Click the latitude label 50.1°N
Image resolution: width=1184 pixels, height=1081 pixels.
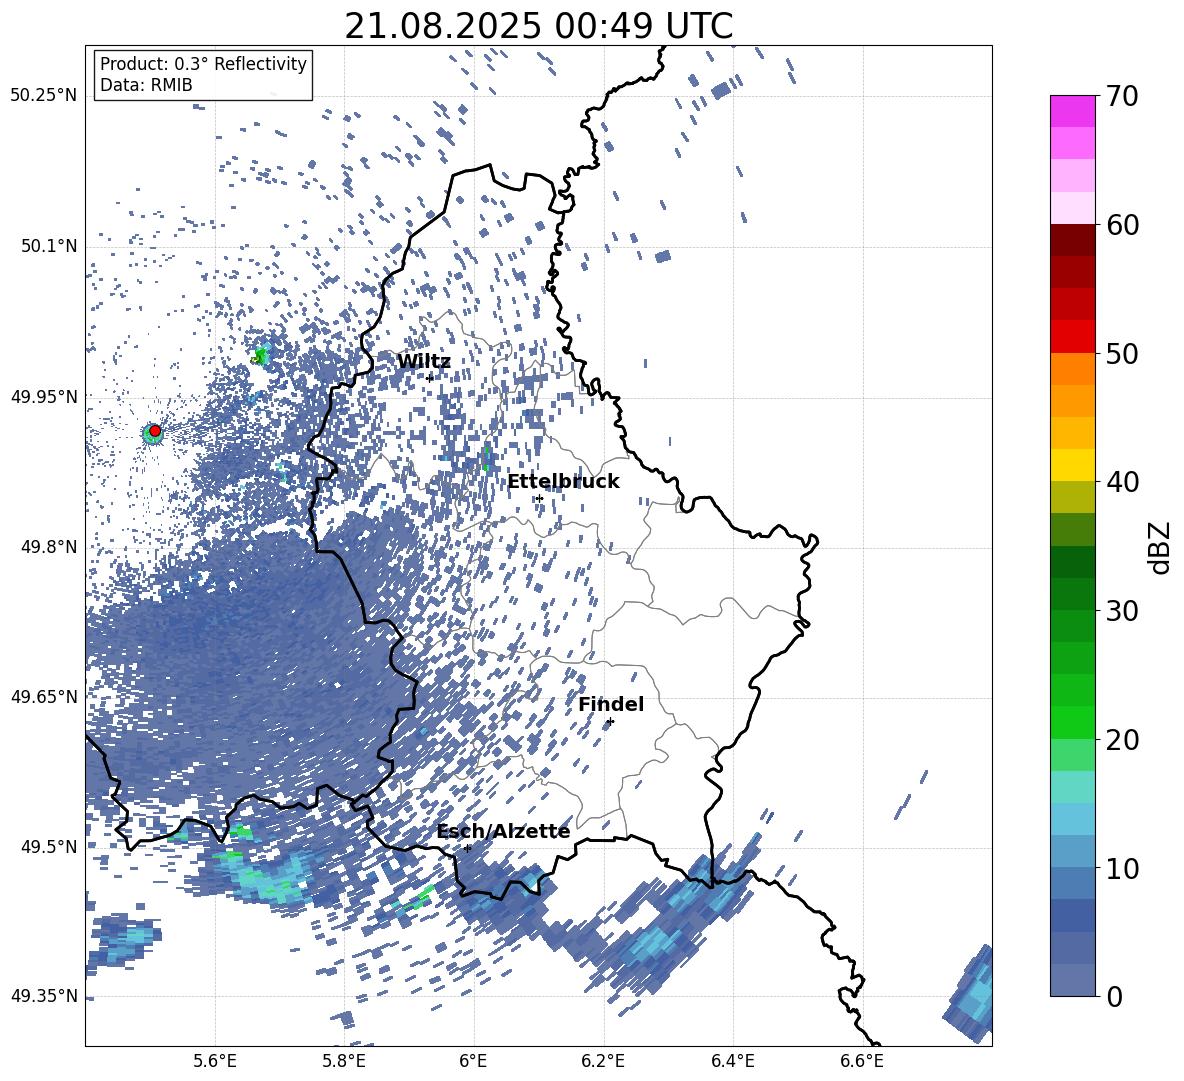point(48,247)
